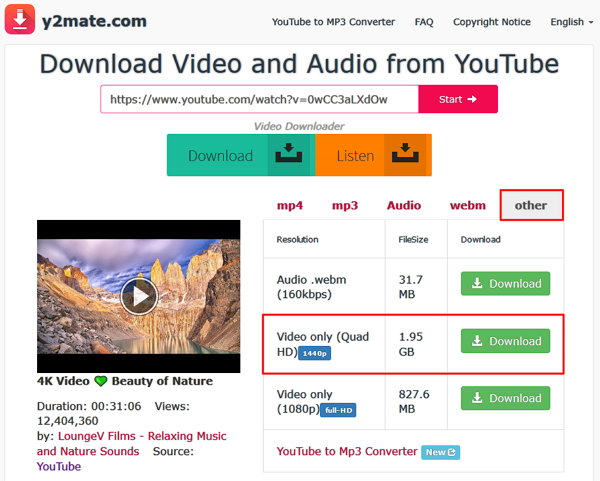Play the video thumbnail preview
Viewport: 600px width, 481px height.
tap(139, 296)
